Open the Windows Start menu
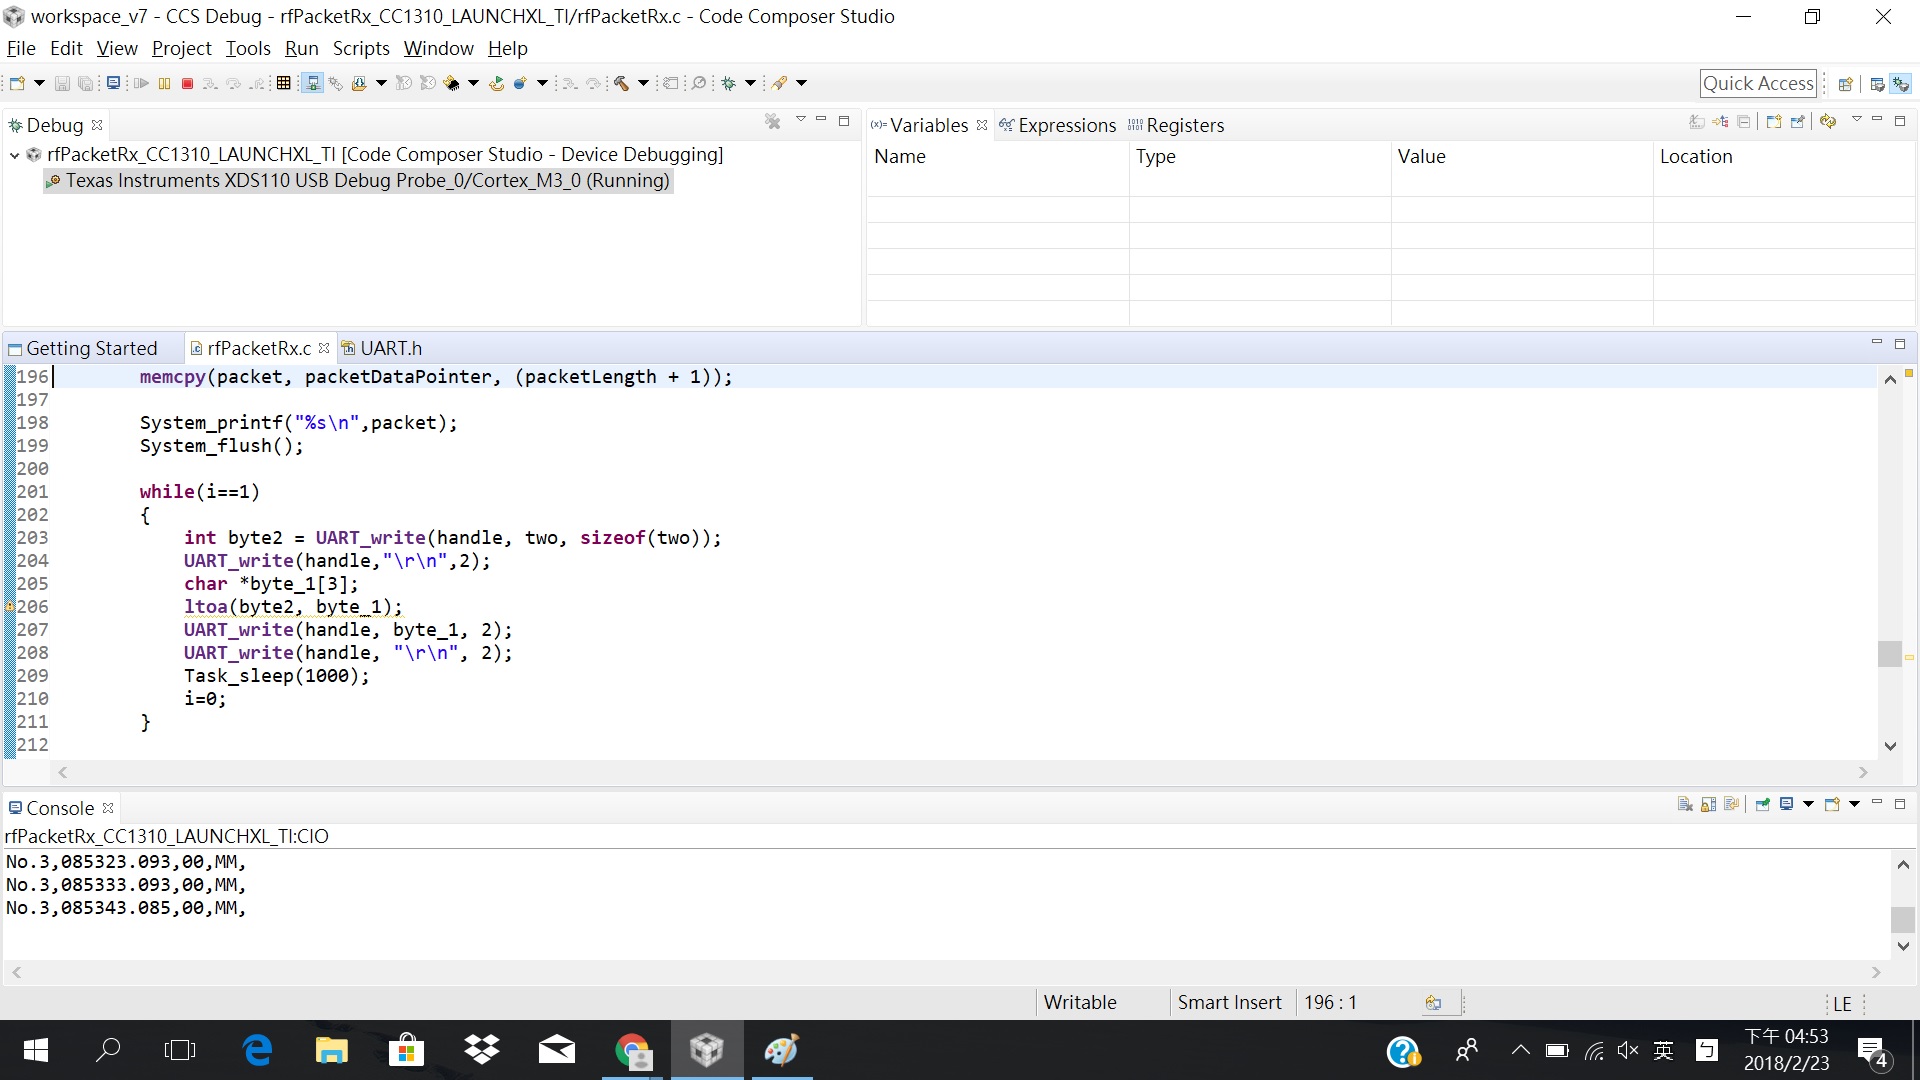Screen dimensions: 1920x1080 point(35,1050)
